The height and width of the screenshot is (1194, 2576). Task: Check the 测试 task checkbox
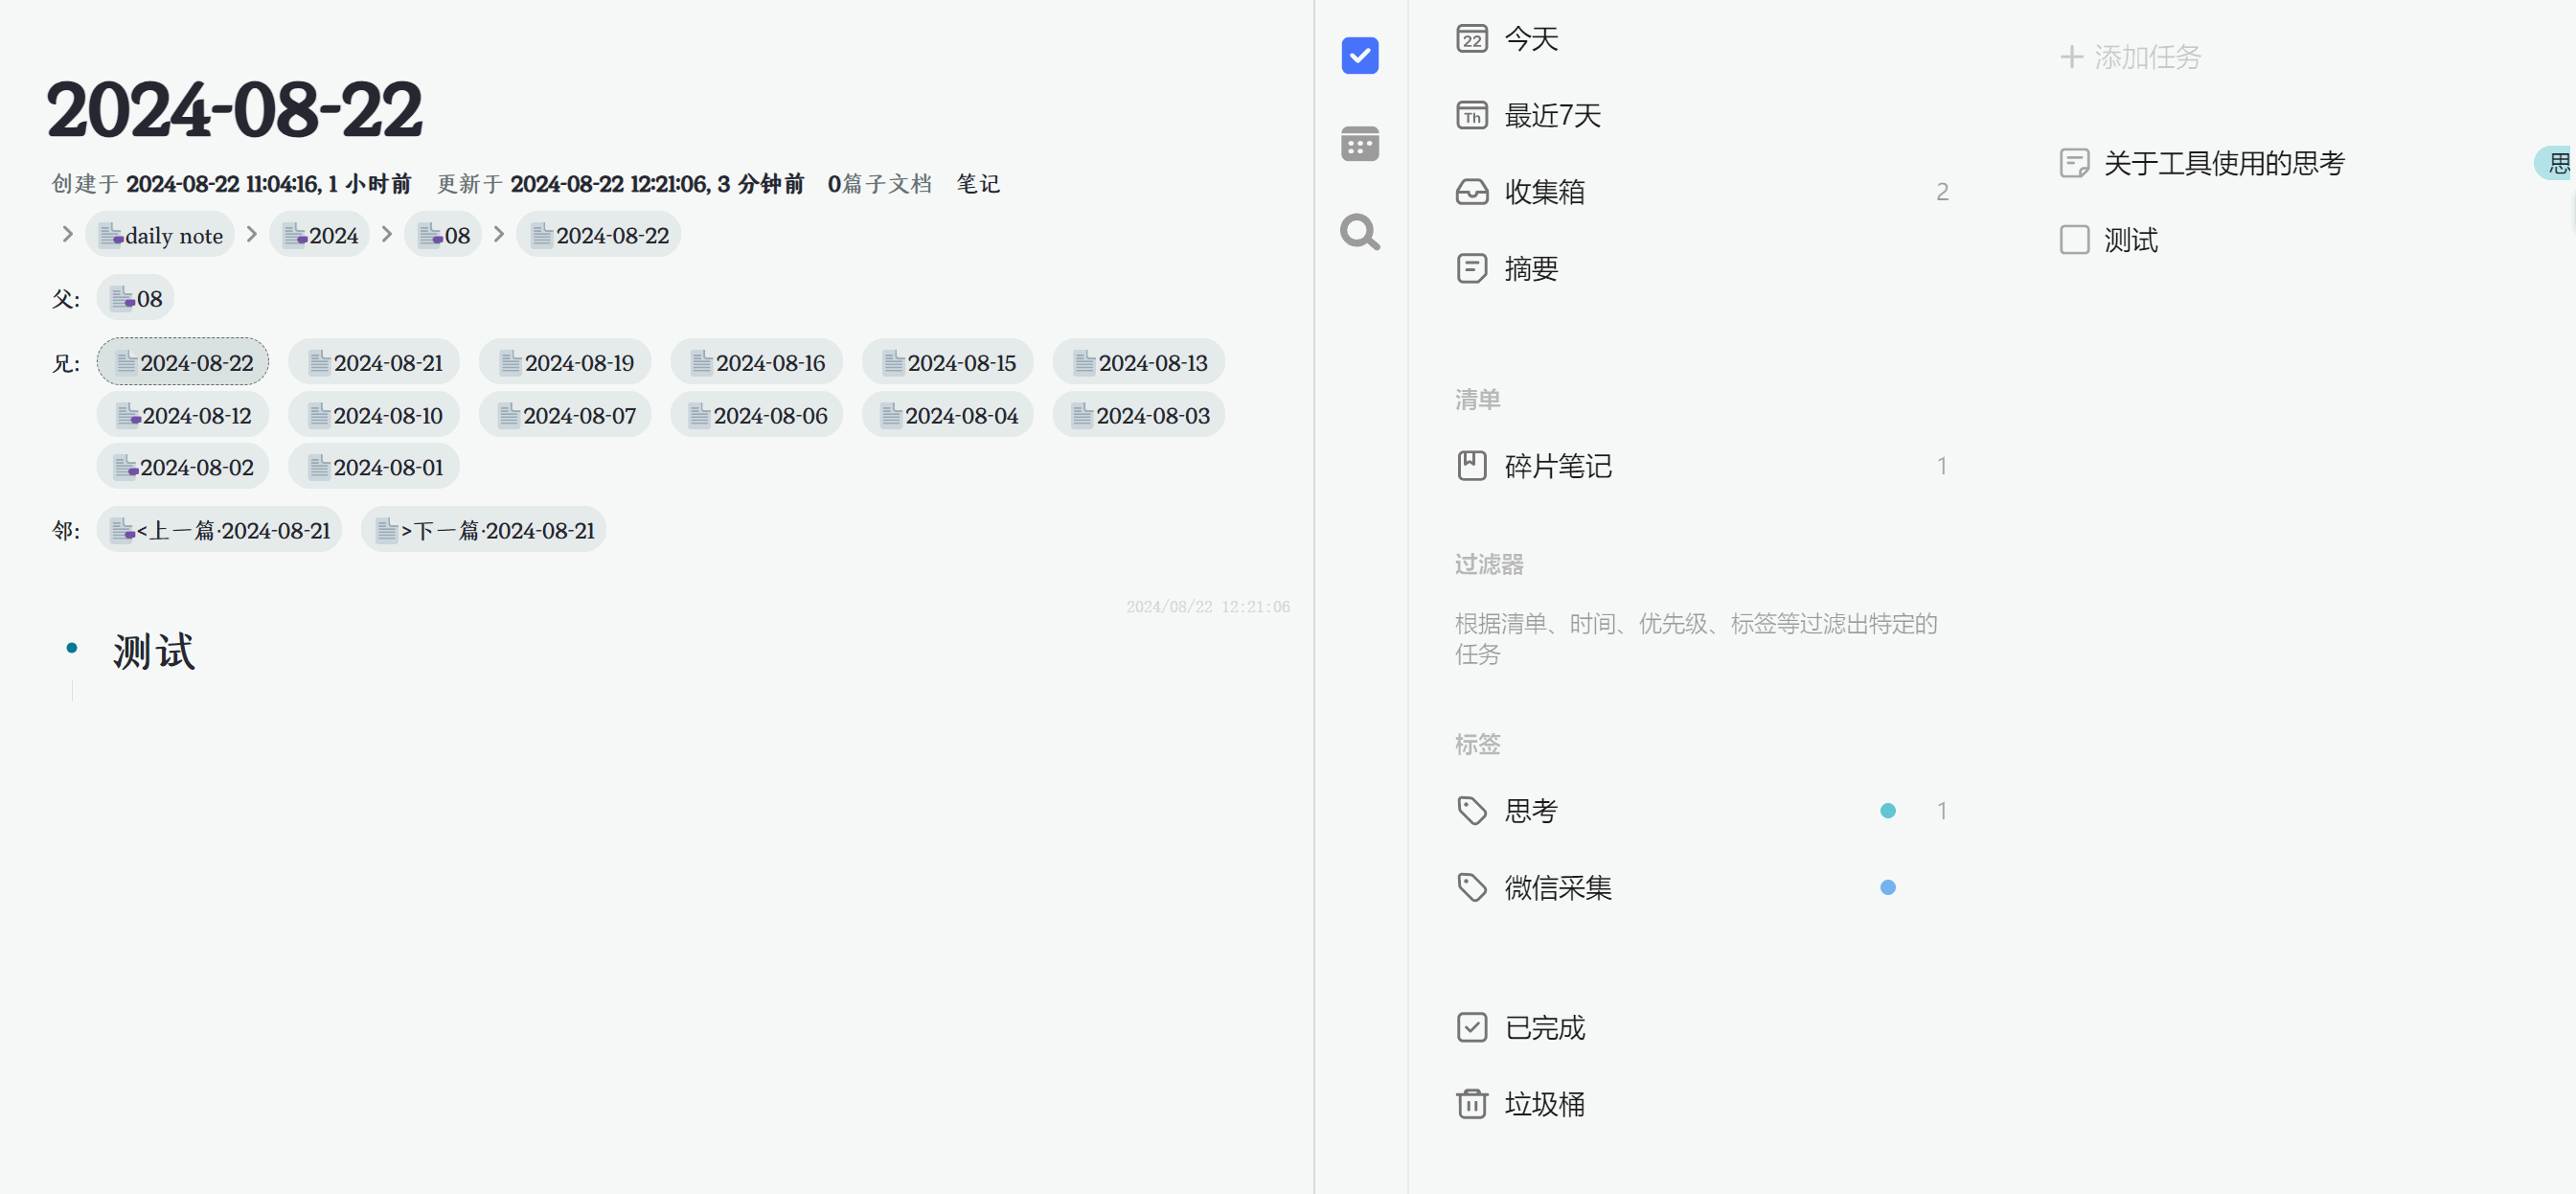click(x=2074, y=240)
